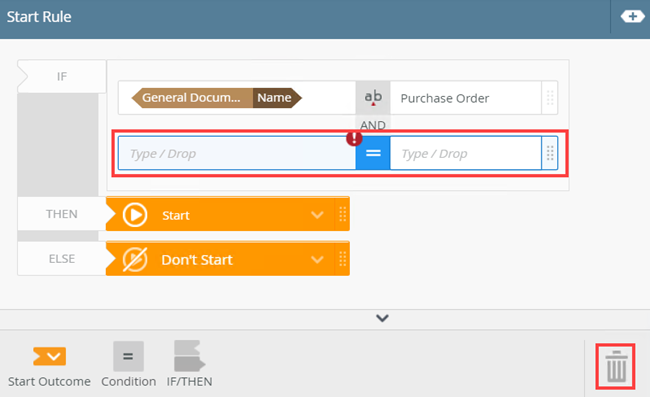Click the drag handle of empty condition row
The image size is (650, 397).
(x=550, y=153)
